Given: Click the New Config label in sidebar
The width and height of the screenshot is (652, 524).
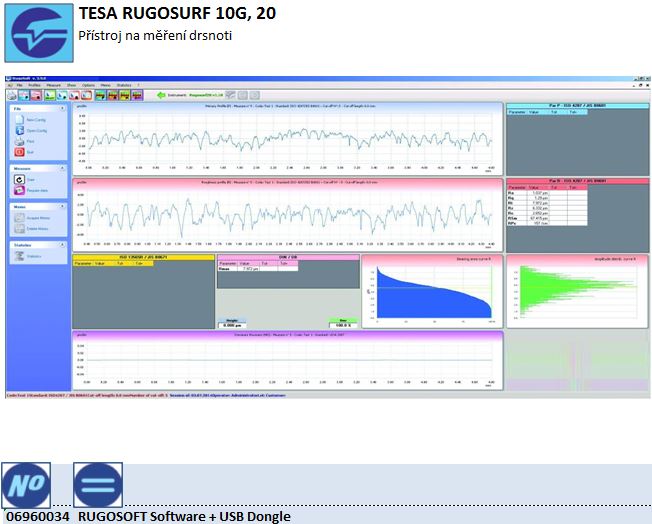Looking at the screenshot, I should [36, 120].
